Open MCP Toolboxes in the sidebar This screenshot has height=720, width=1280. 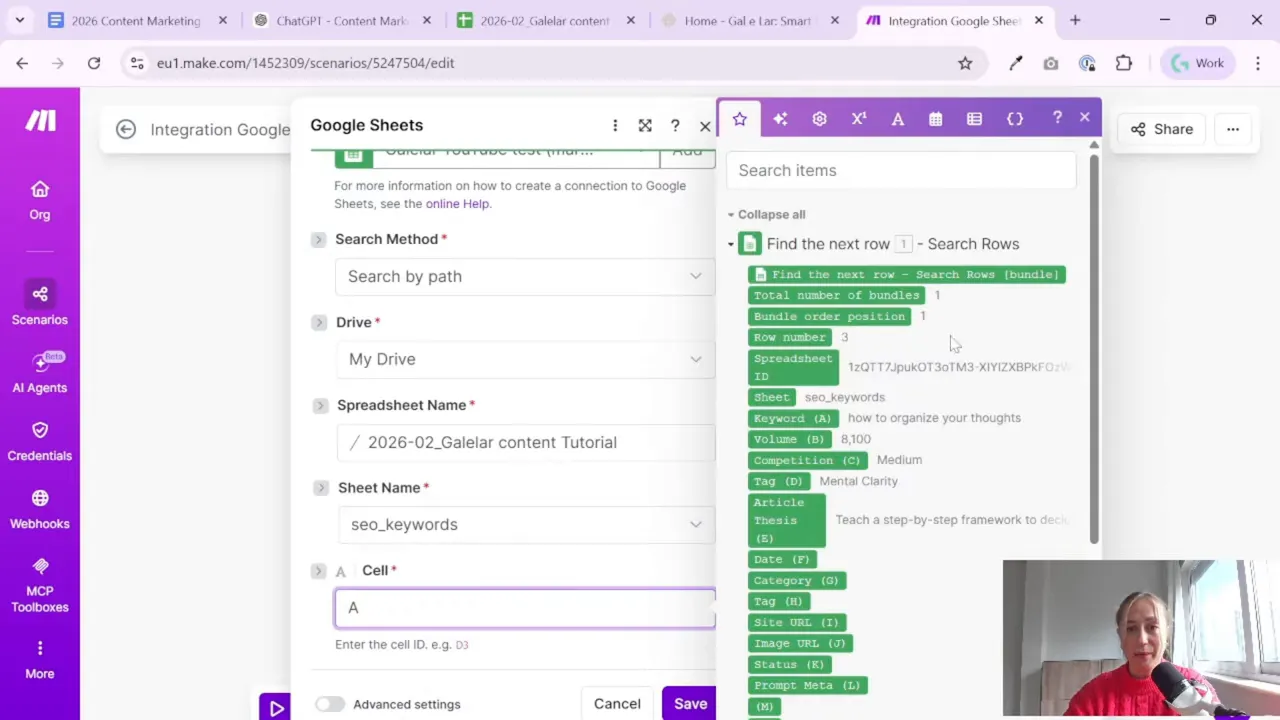[40, 584]
